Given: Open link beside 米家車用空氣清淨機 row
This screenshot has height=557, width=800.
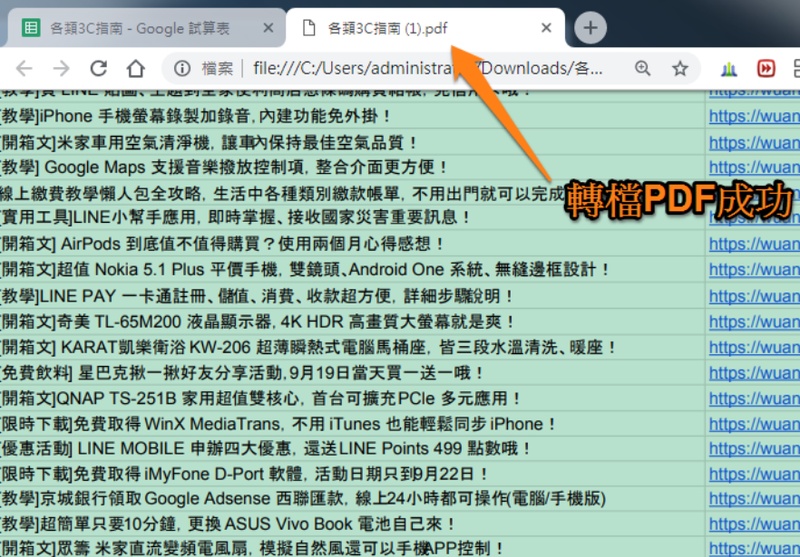Looking at the screenshot, I should click(x=754, y=142).
